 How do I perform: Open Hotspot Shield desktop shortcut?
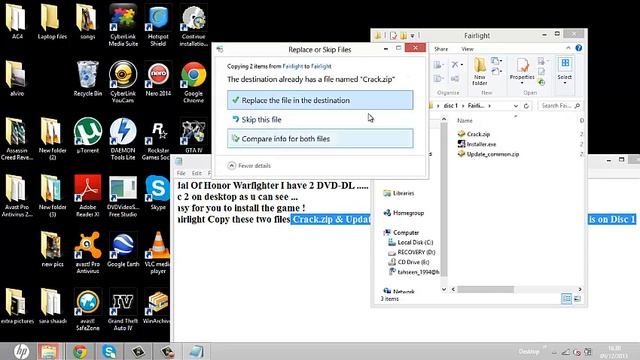tap(158, 25)
